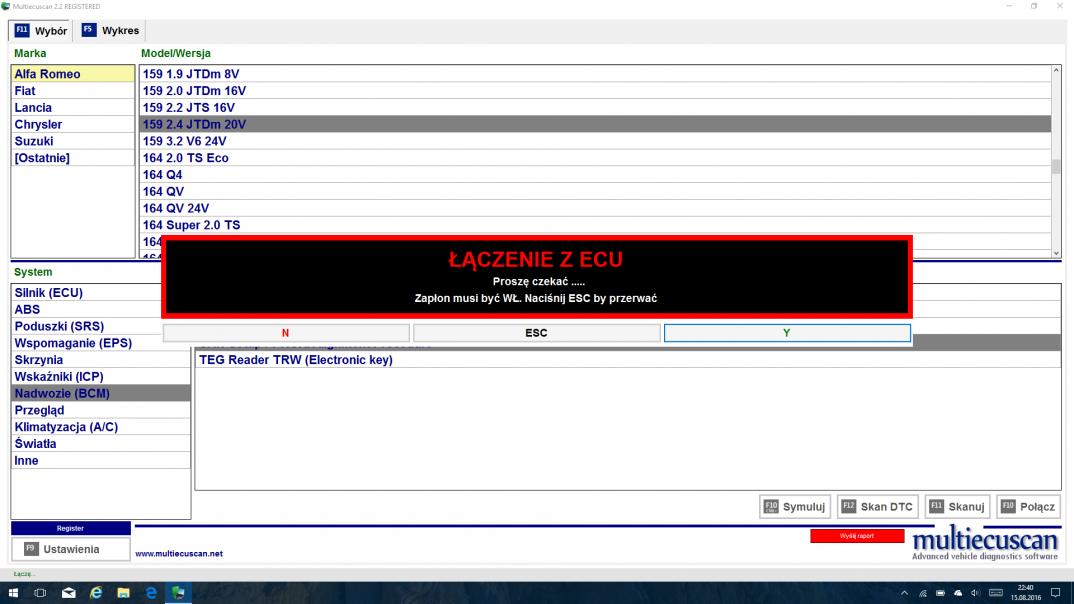Select Światła system
This screenshot has width=1074, height=604.
(101, 444)
